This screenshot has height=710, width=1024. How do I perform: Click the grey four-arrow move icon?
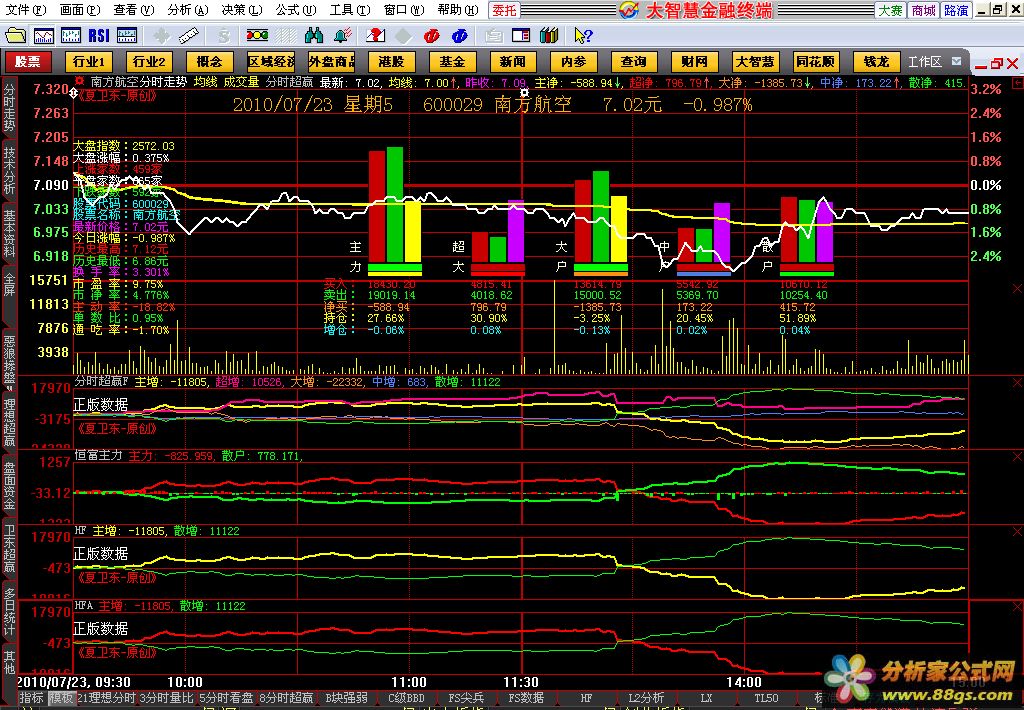coord(161,35)
